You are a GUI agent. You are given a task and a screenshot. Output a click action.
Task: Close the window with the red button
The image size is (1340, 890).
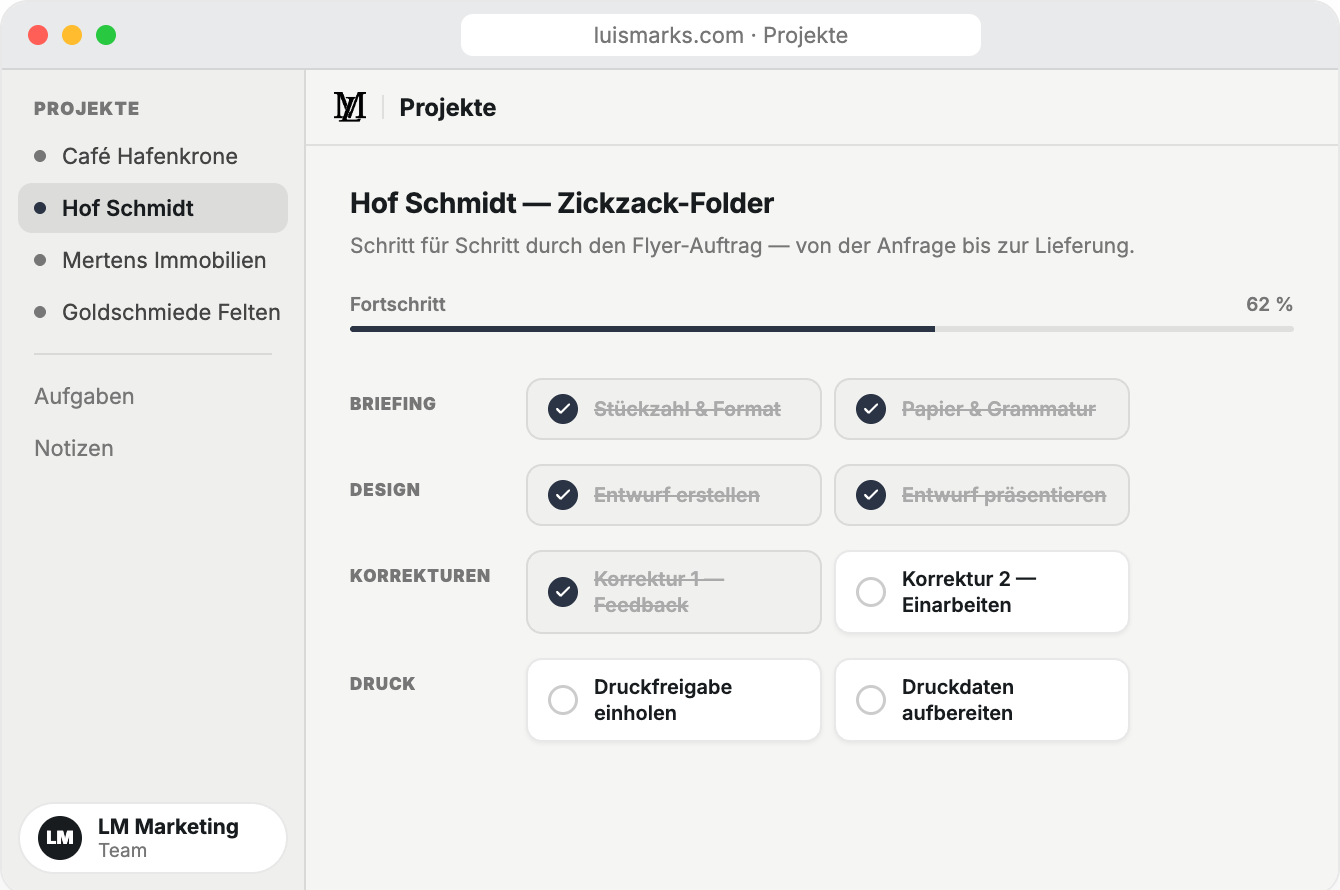pyautogui.click(x=38, y=35)
